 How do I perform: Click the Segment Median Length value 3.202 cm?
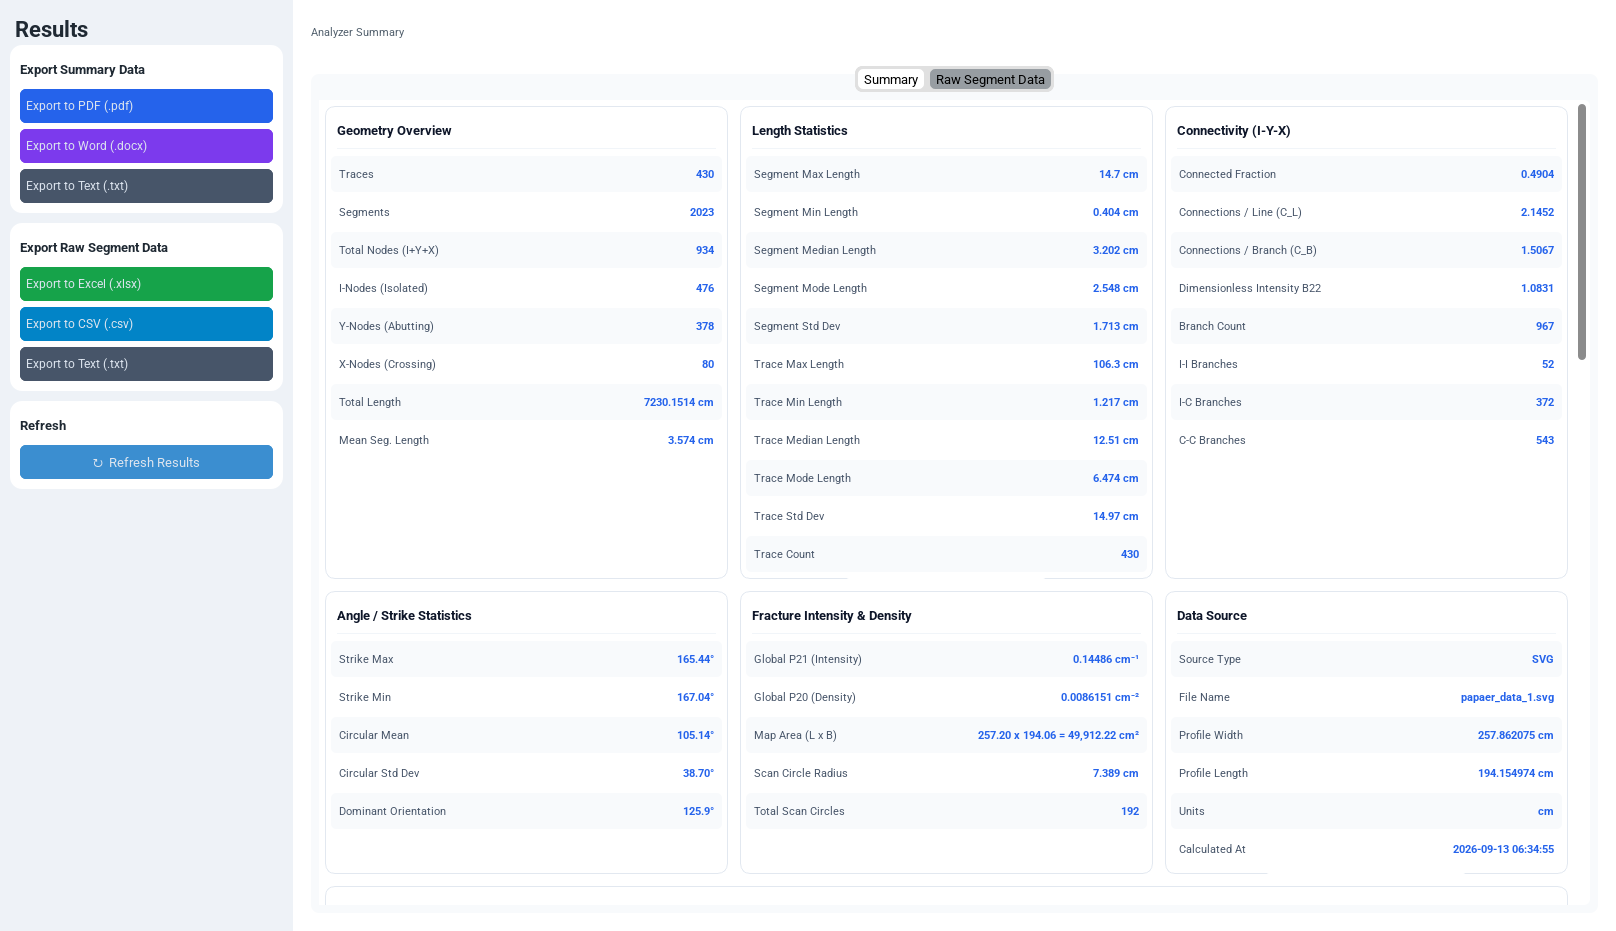click(1116, 250)
